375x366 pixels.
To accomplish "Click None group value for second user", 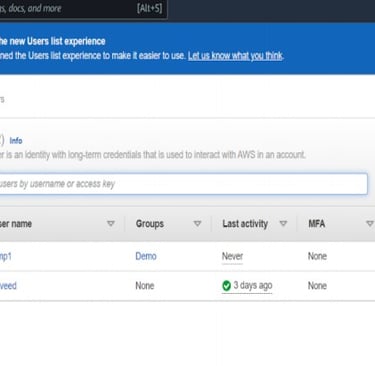I will [x=145, y=286].
